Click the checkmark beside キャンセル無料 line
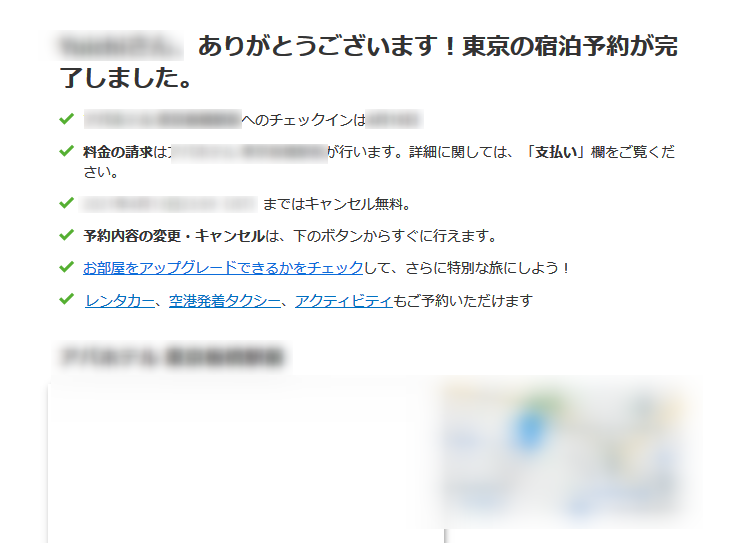This screenshot has height=543, width=733. click(x=66, y=204)
